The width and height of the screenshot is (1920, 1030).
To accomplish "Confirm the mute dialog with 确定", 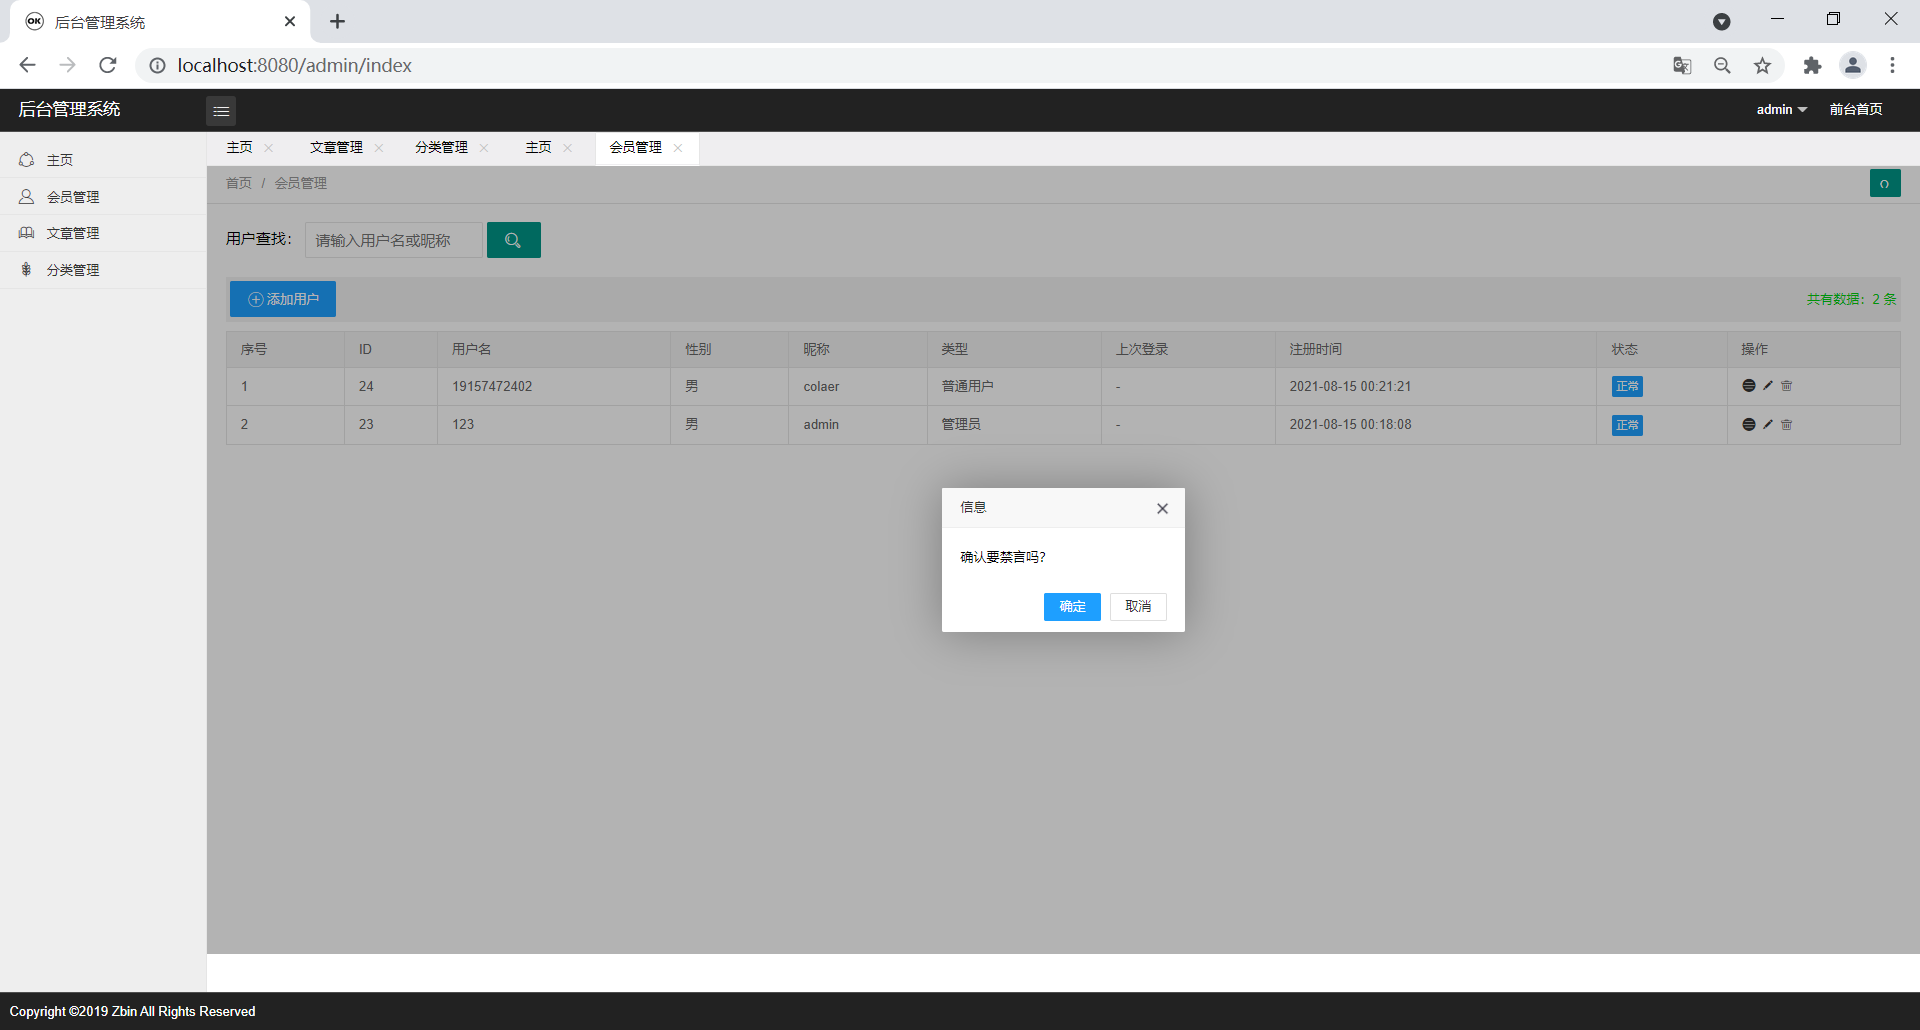I will (1072, 607).
